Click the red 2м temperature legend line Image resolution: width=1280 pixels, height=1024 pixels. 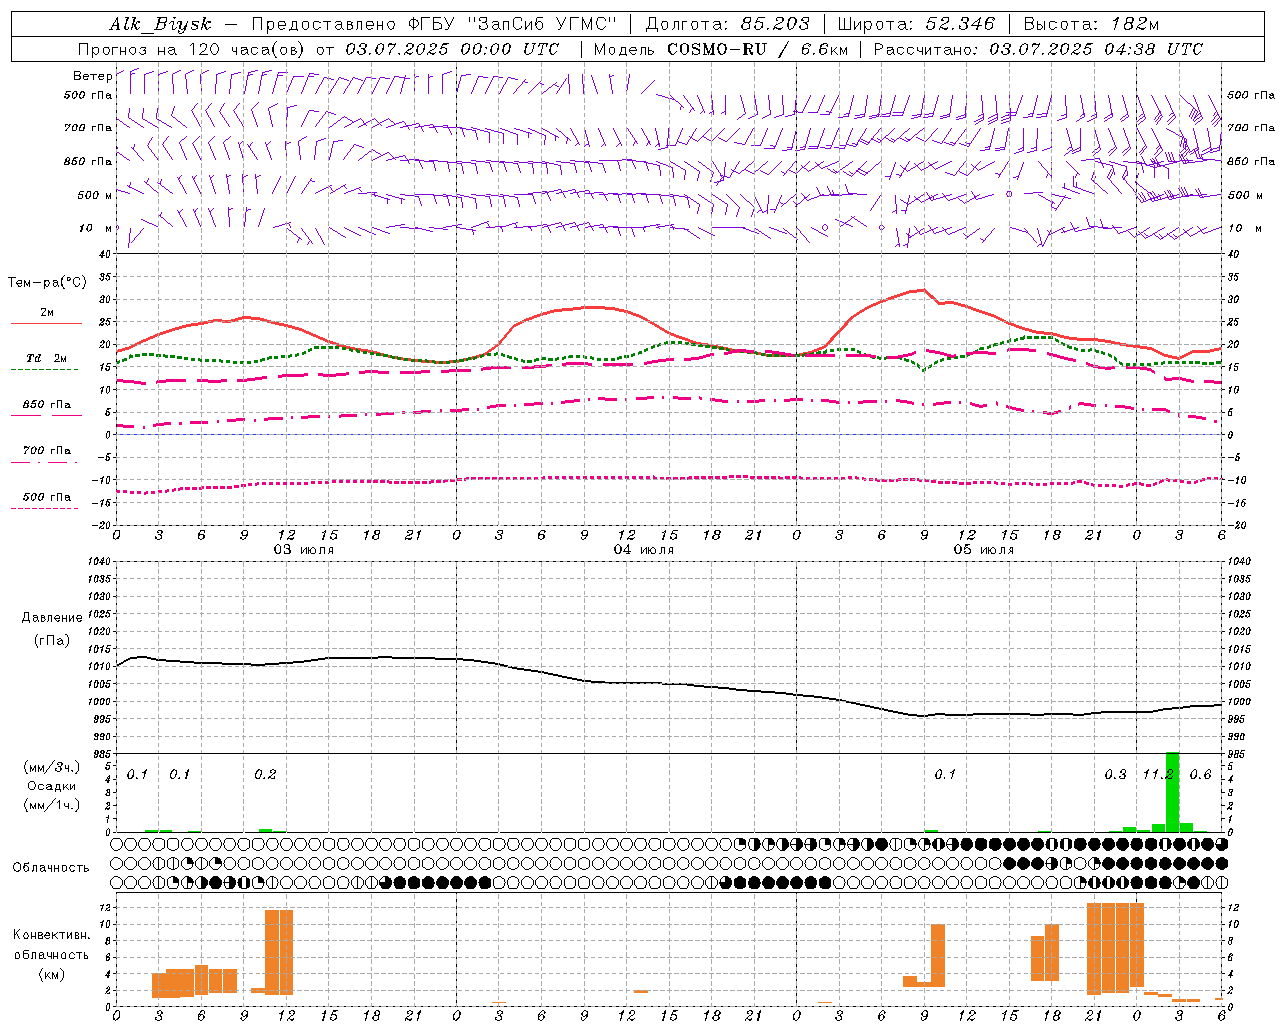46,323
